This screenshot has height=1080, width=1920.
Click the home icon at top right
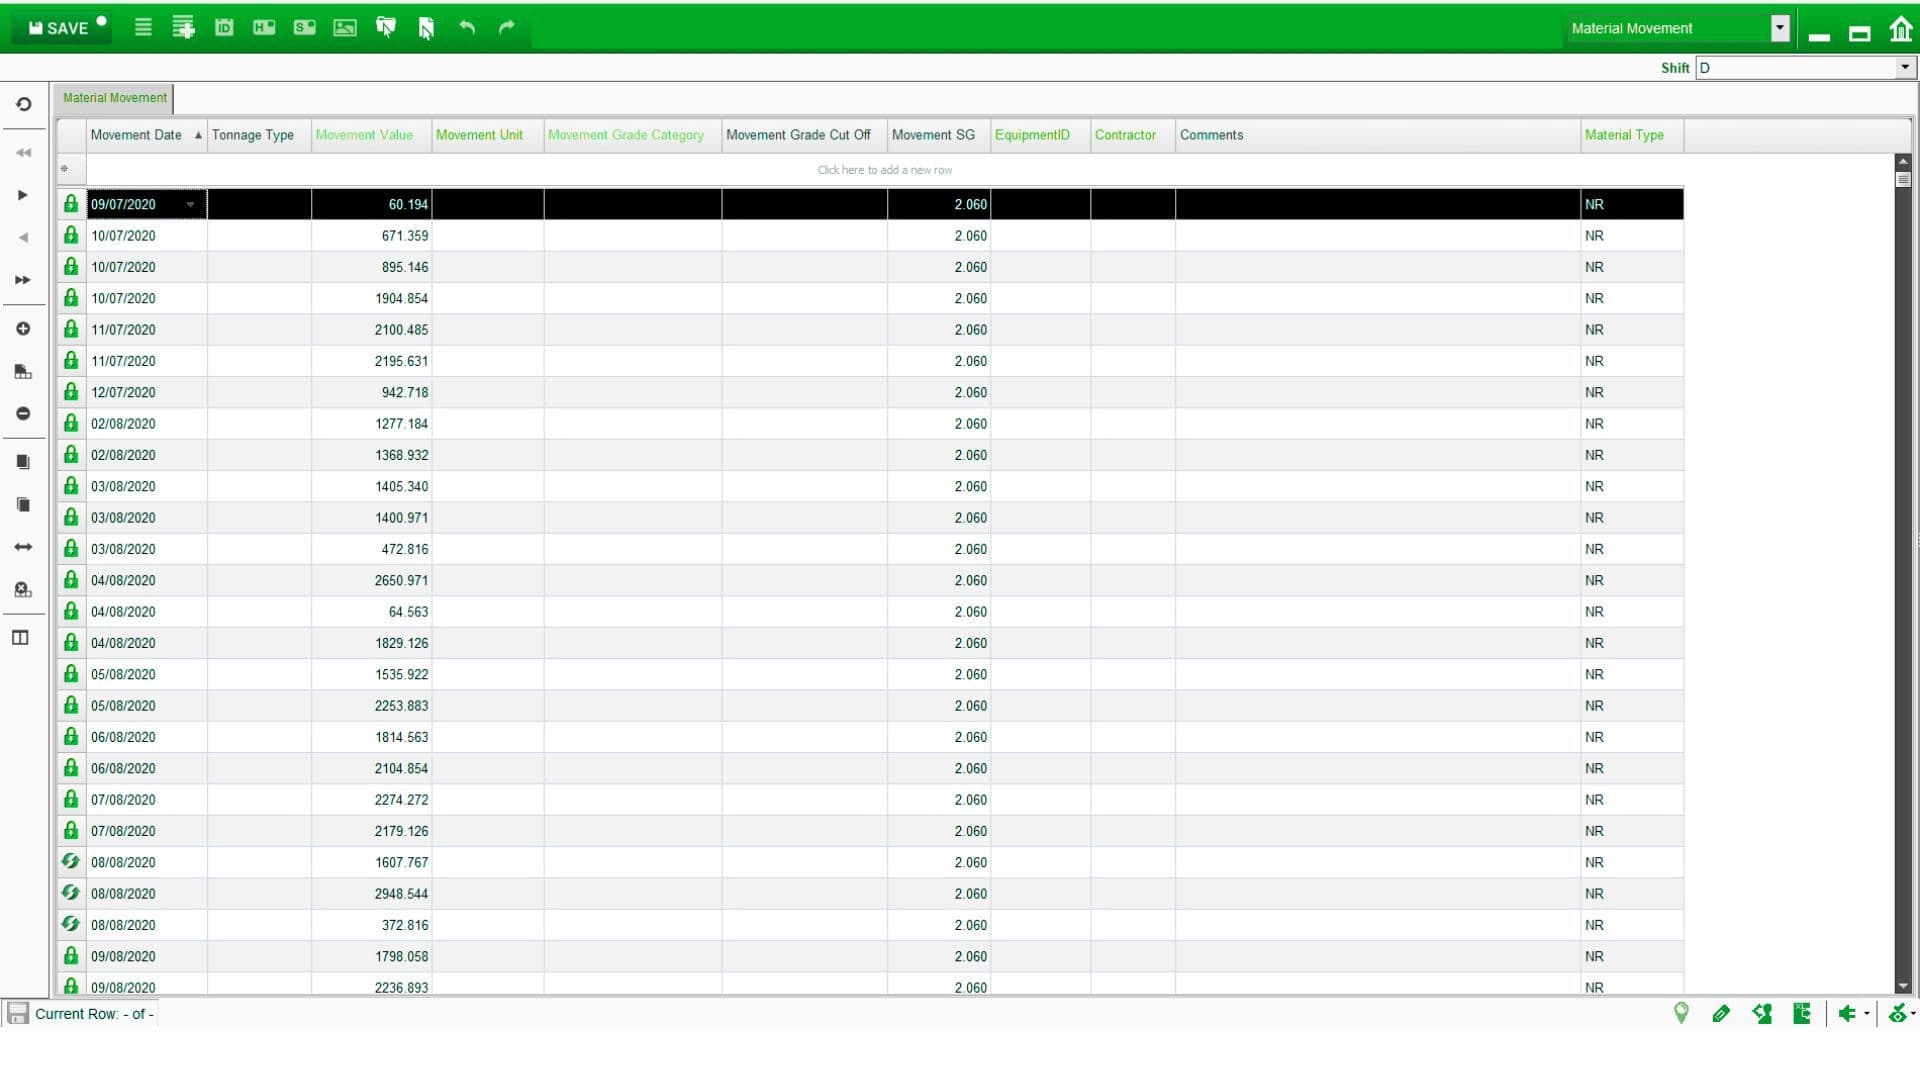point(1900,29)
